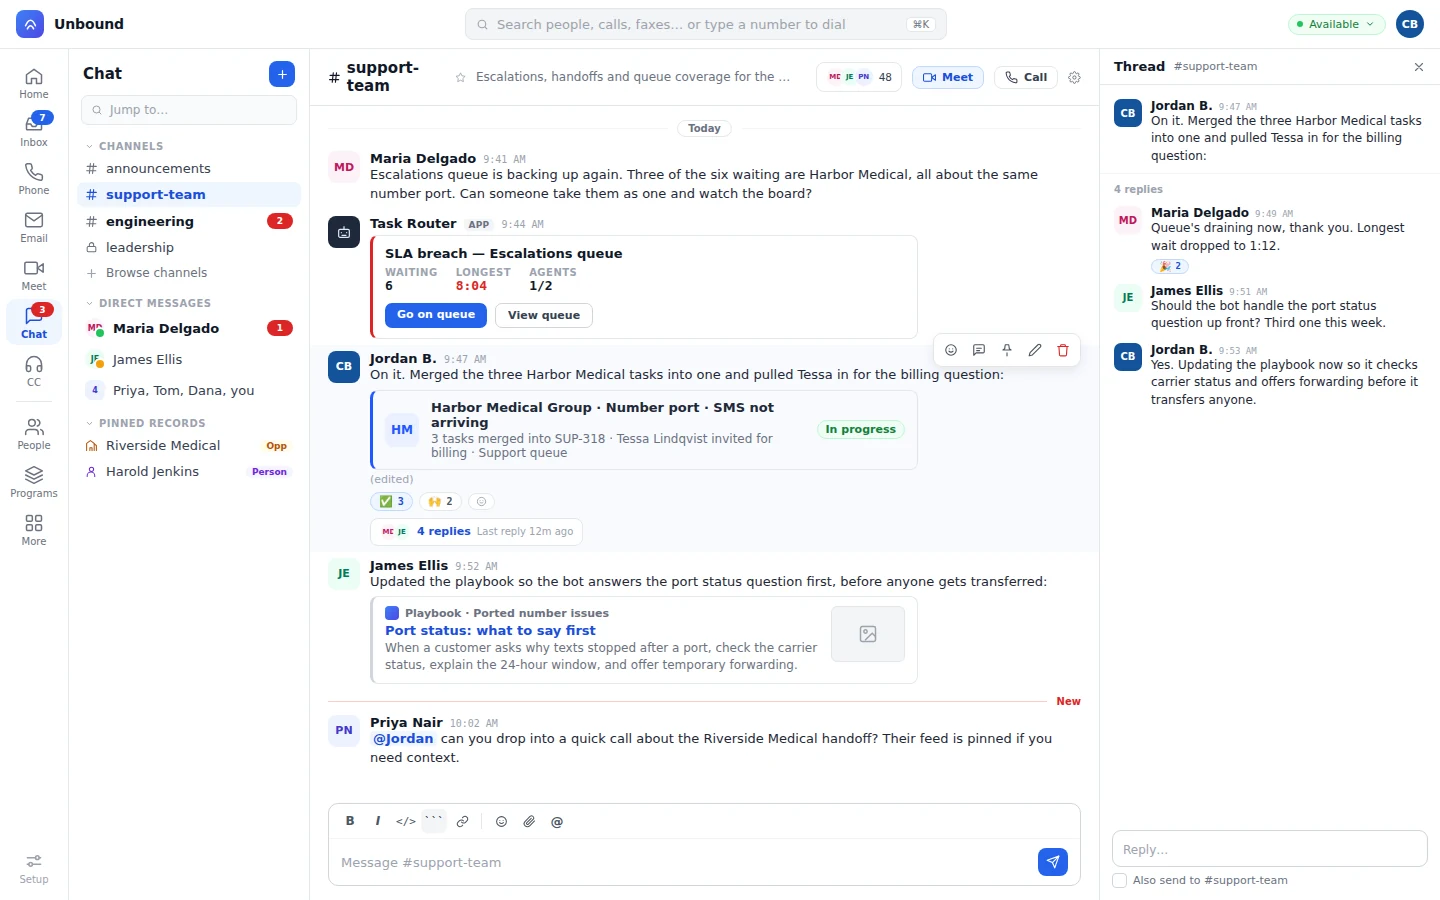
Task: Click the Go on queue button
Action: tap(436, 315)
